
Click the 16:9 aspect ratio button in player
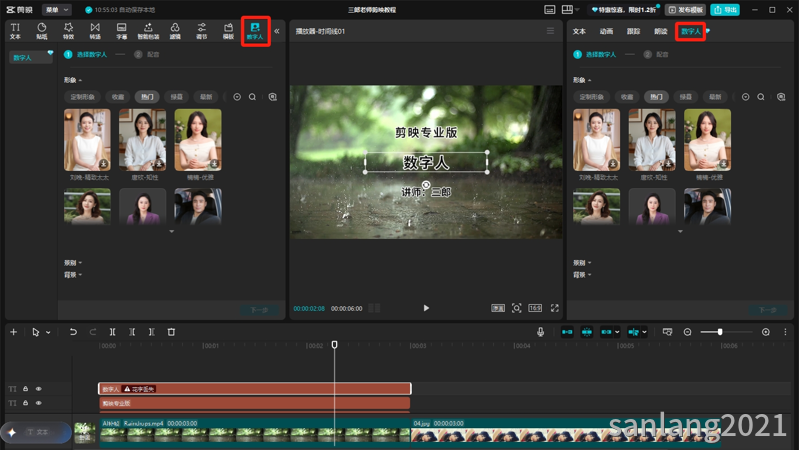(535, 308)
